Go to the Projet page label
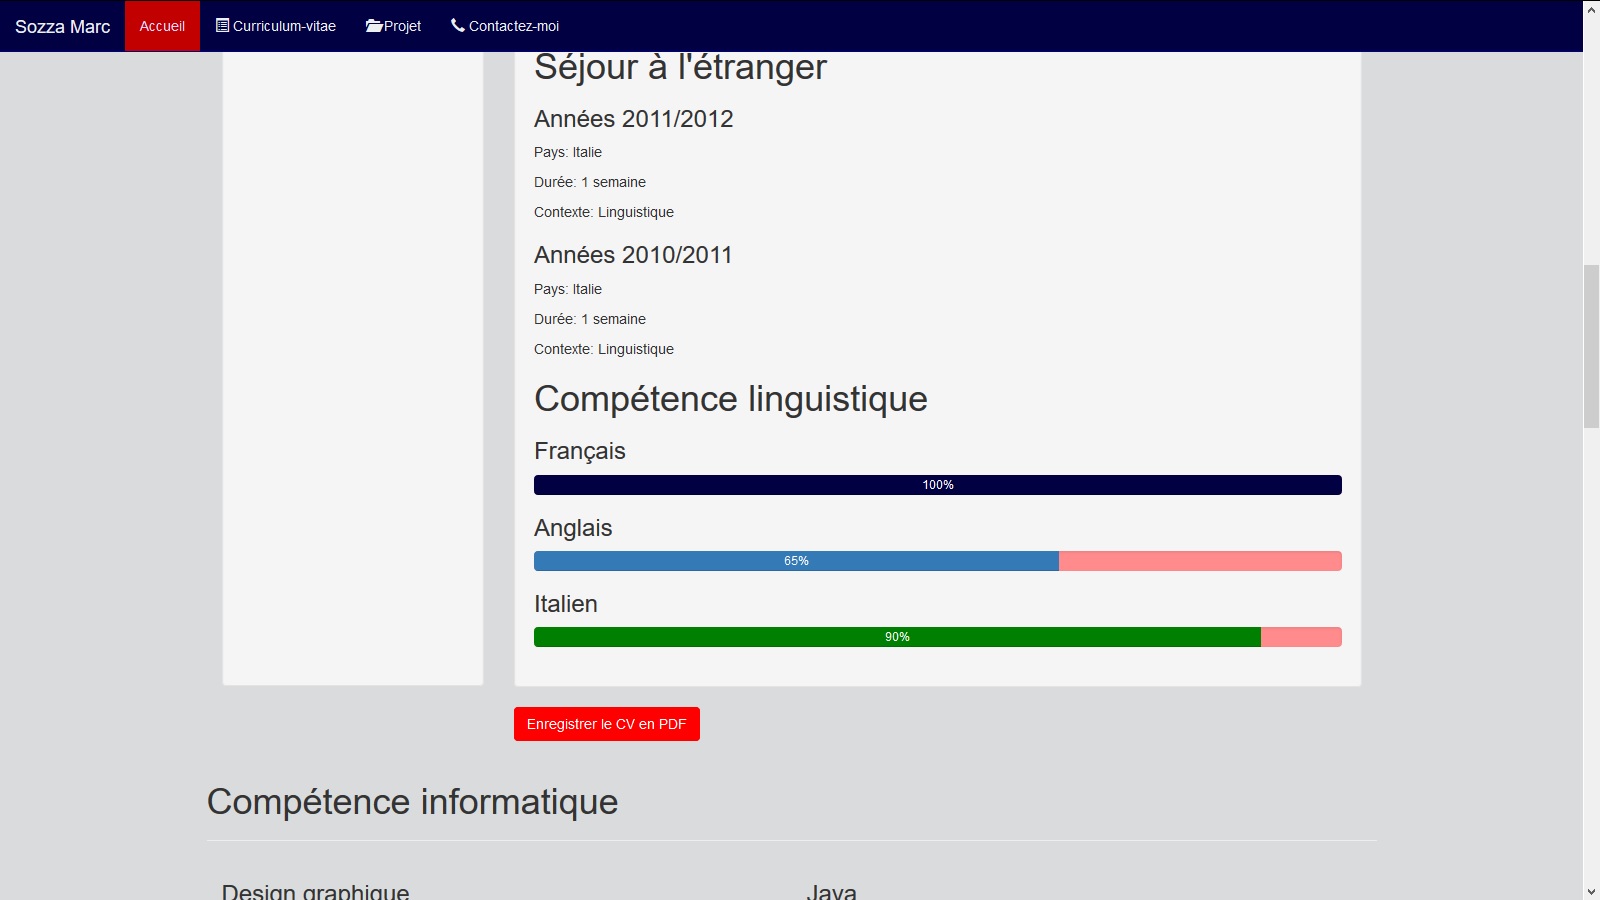Screen dimensions: 1600x900 (403, 26)
